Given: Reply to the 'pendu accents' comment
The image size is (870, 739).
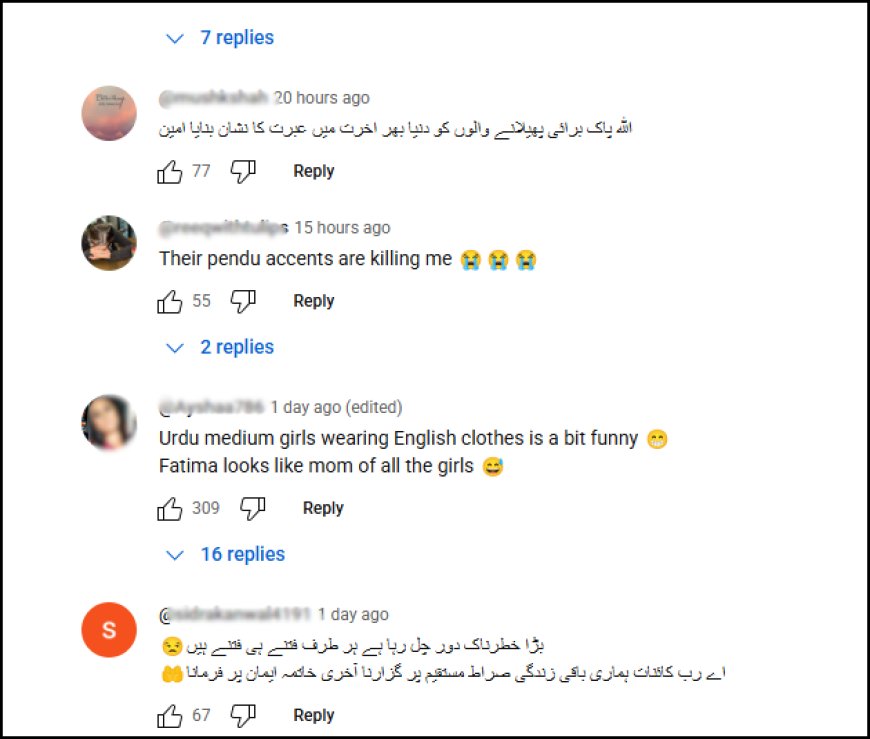Looking at the screenshot, I should (x=313, y=301).
